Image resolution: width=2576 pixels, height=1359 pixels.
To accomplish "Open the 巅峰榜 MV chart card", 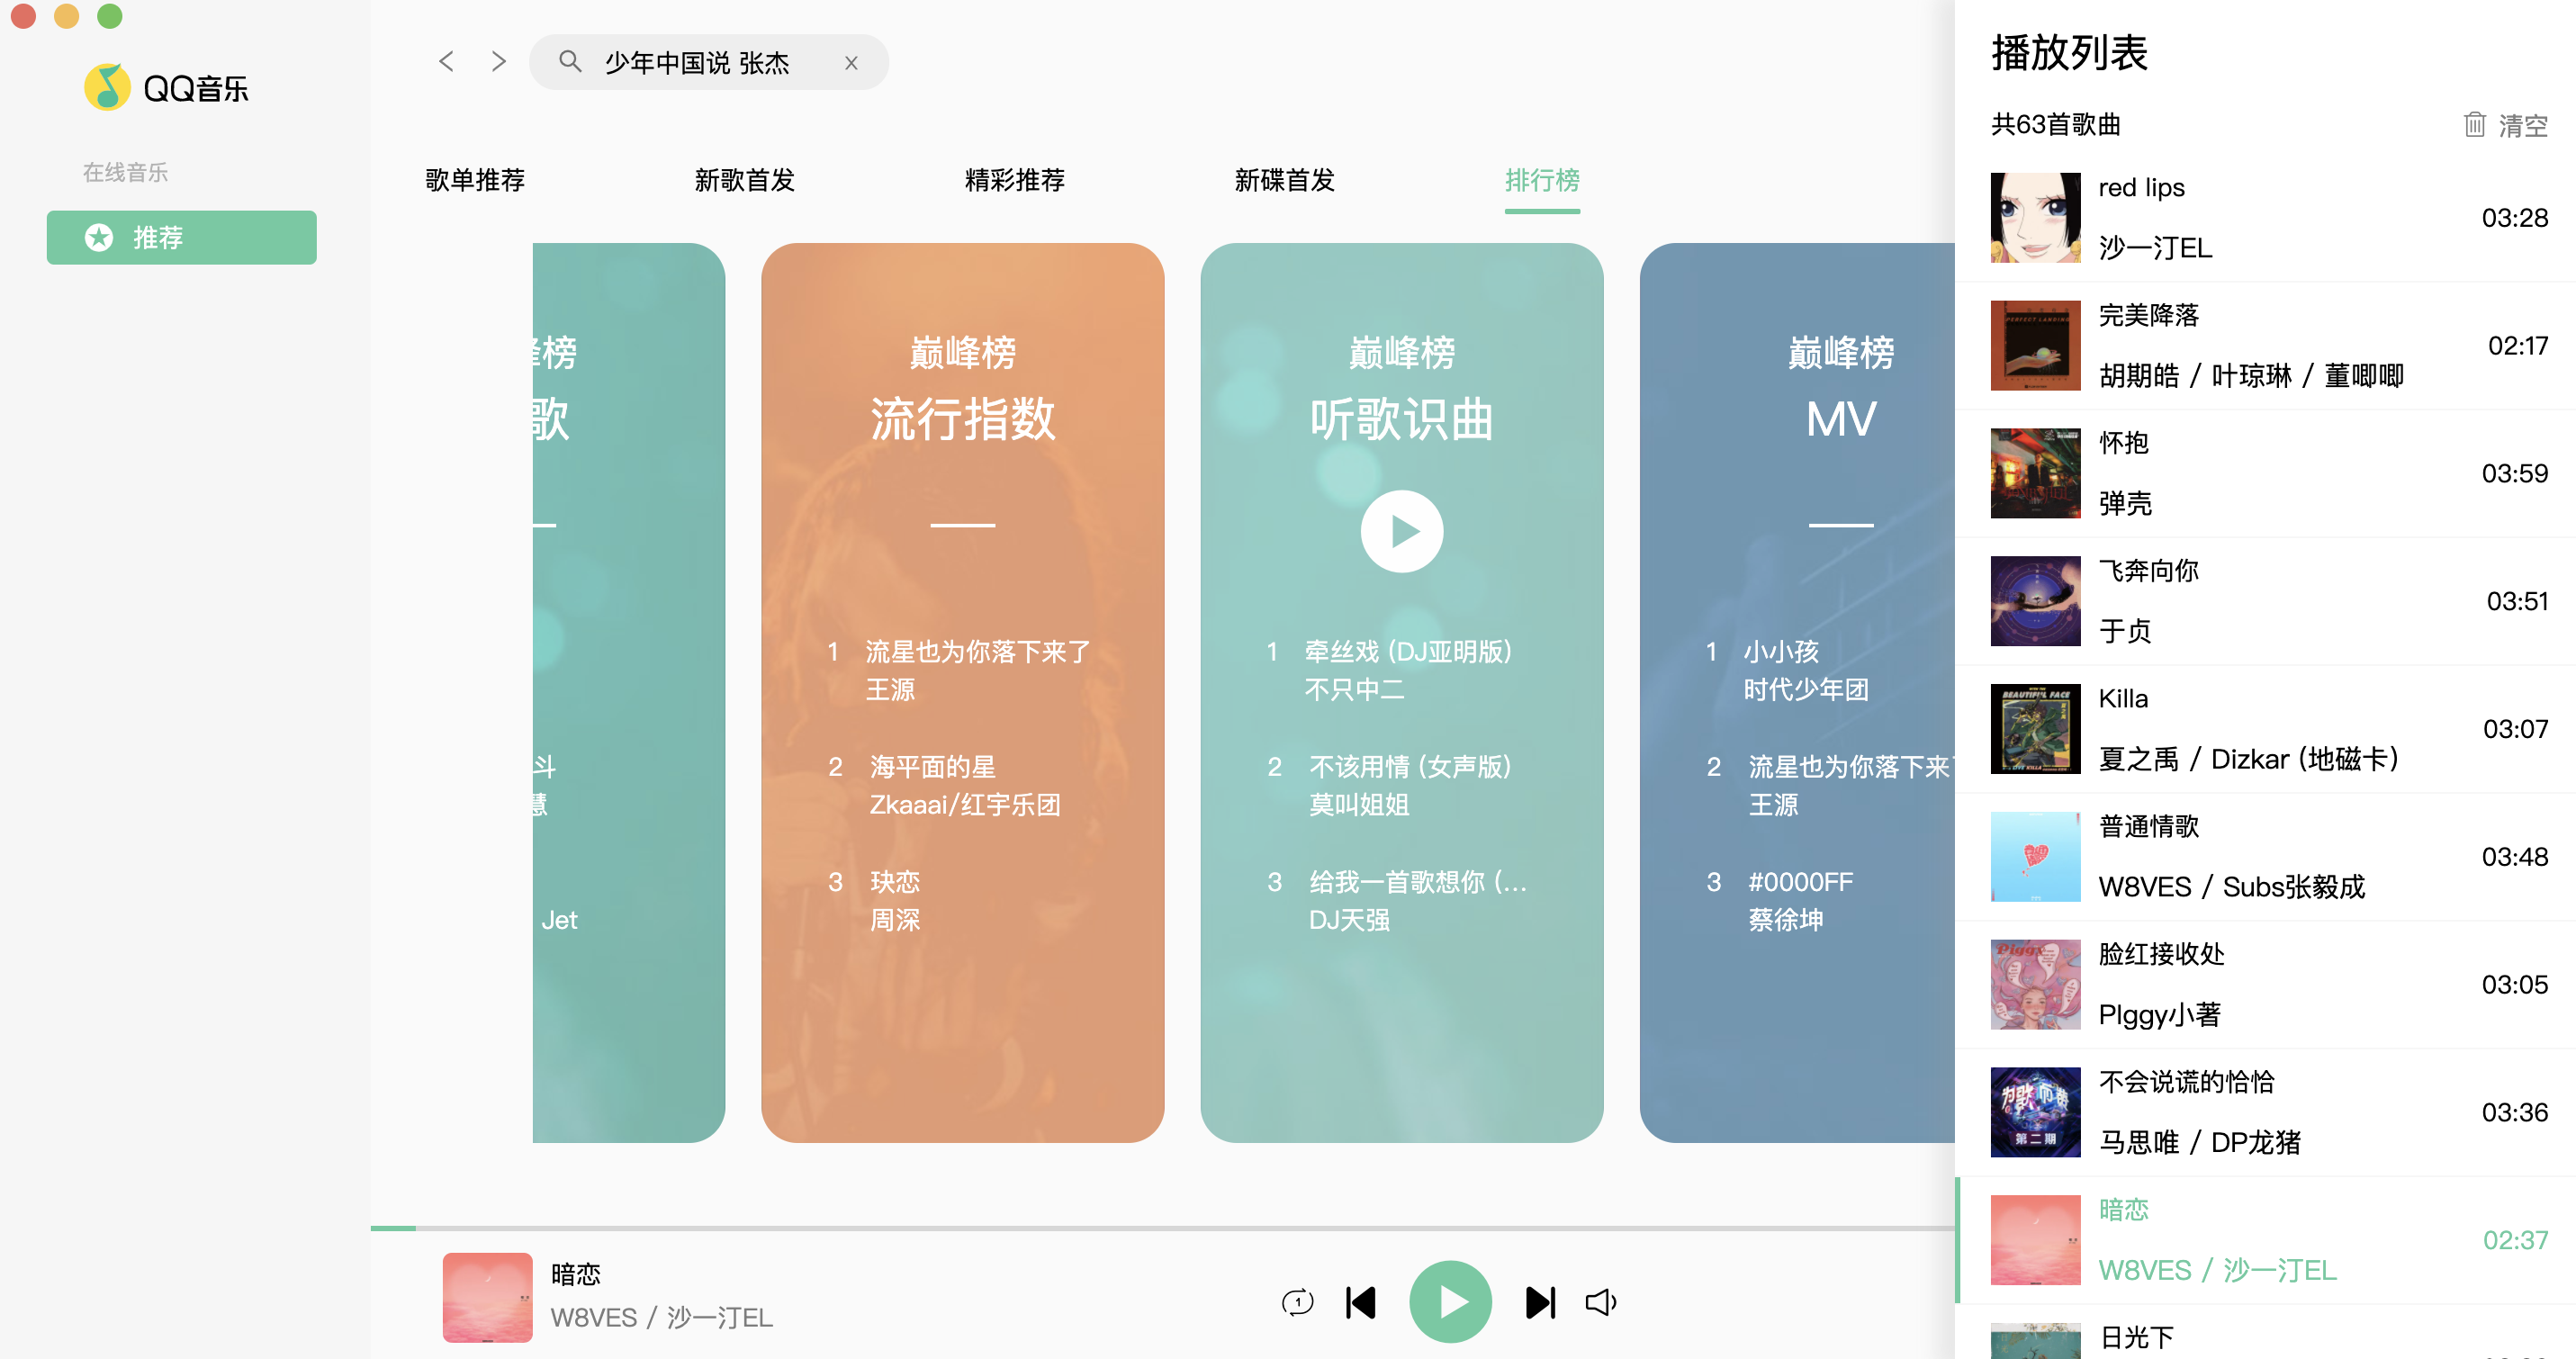I will coord(1797,692).
